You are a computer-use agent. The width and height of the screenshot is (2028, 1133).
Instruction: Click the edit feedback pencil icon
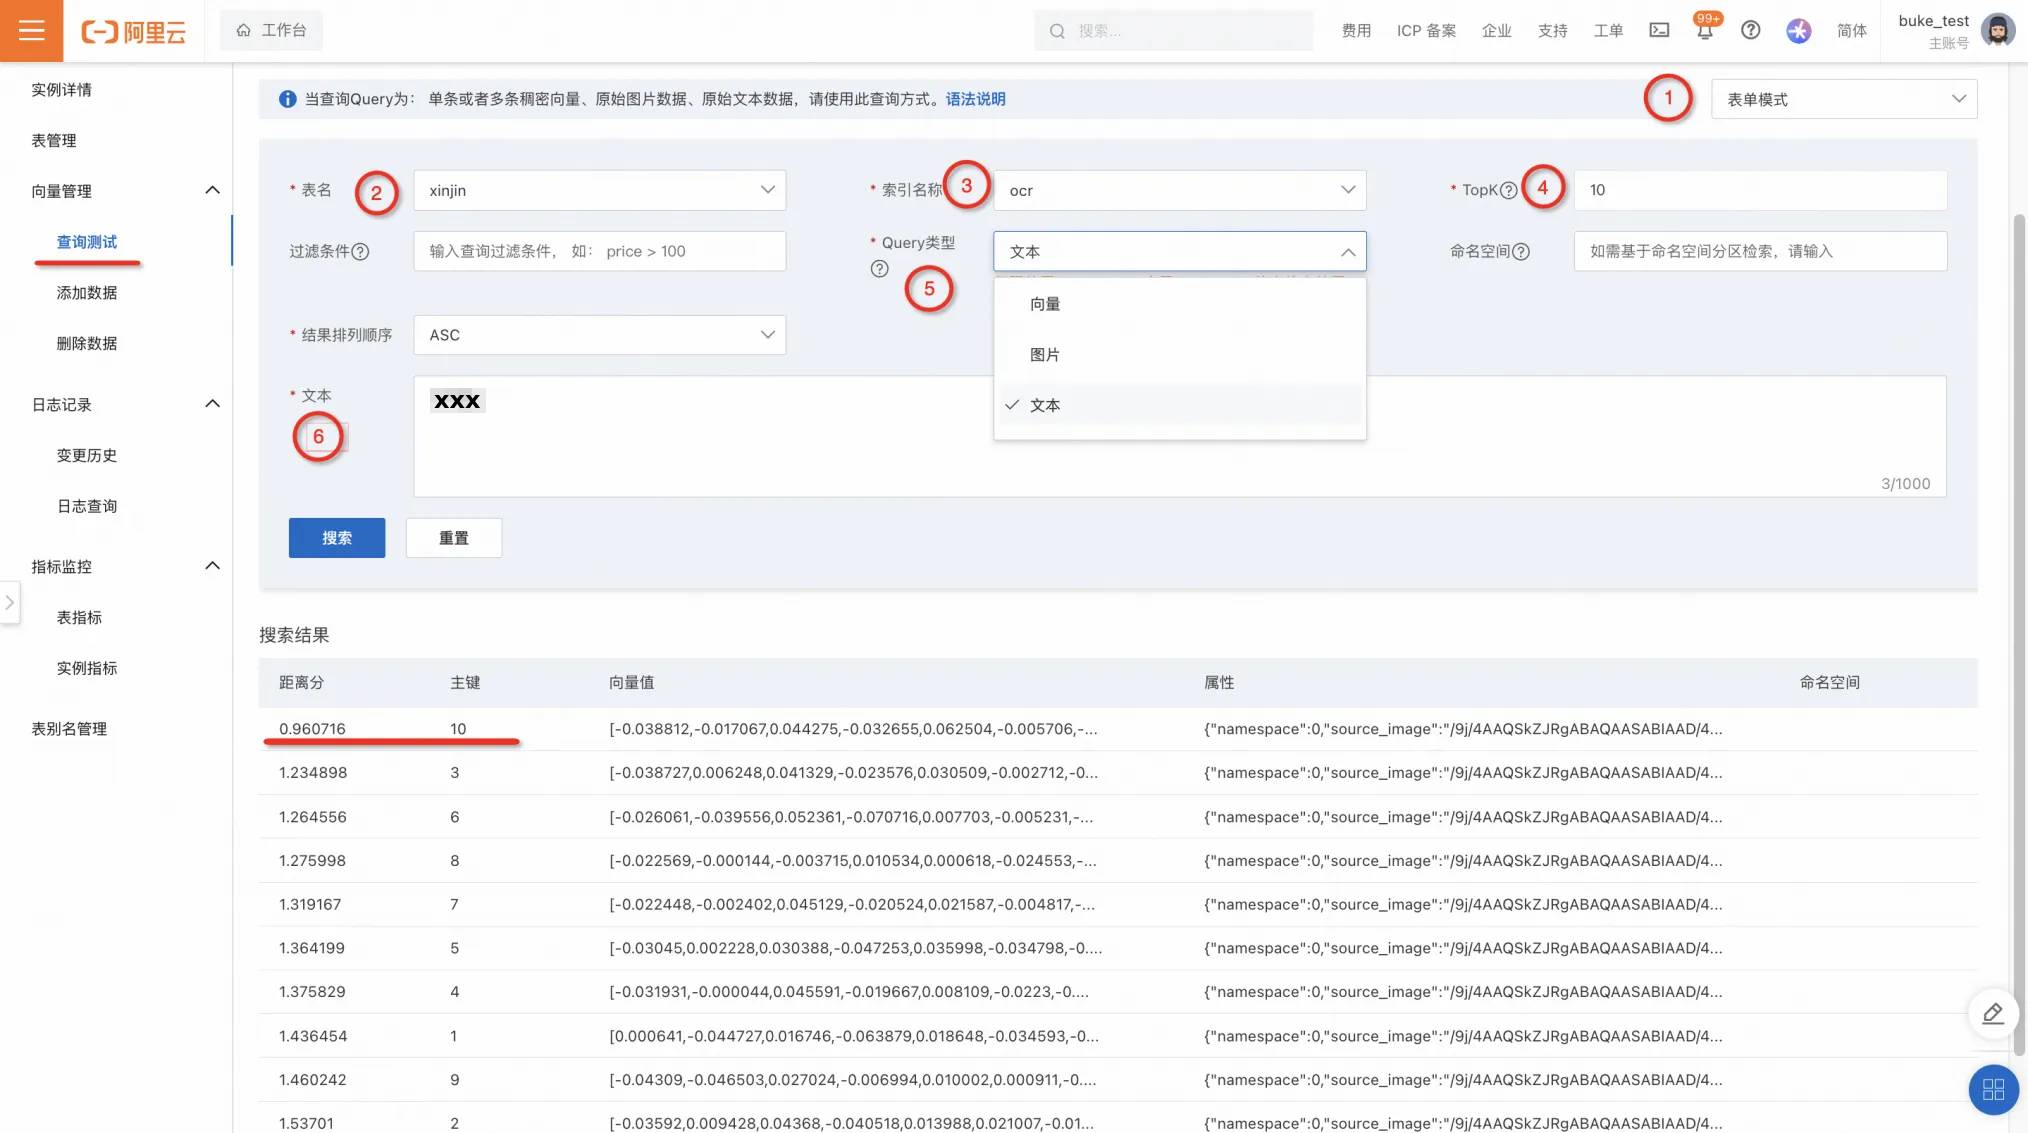1992,1014
